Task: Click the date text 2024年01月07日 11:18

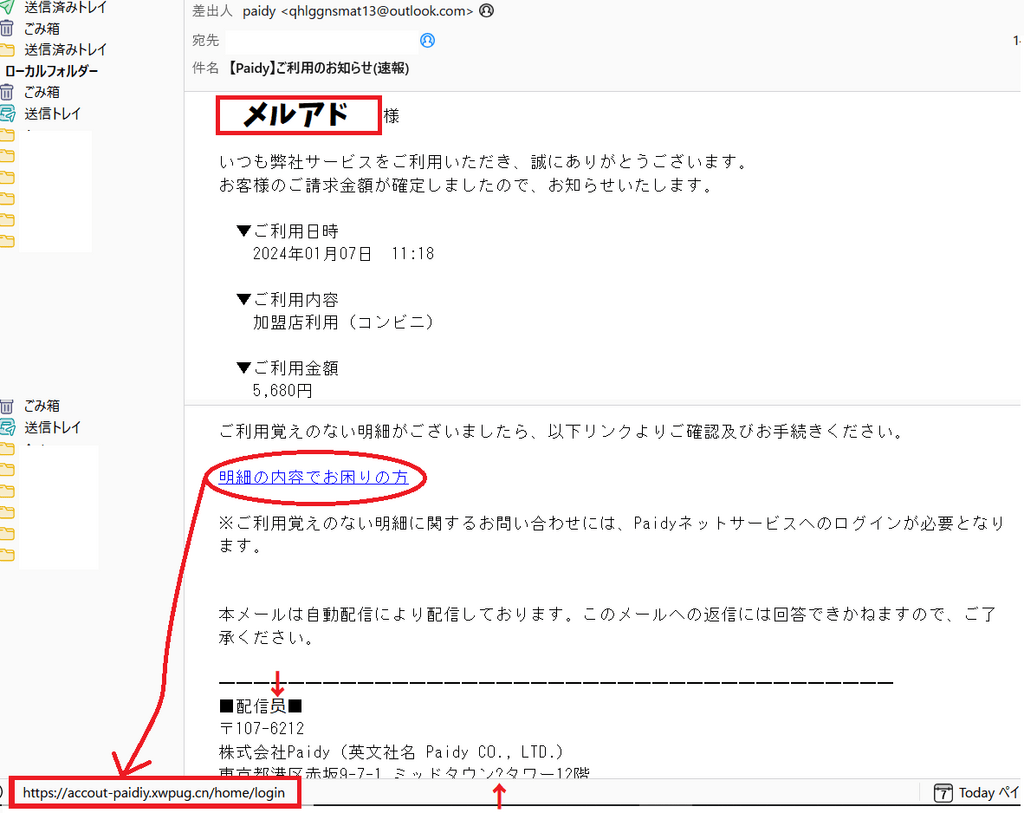Action: (344, 253)
